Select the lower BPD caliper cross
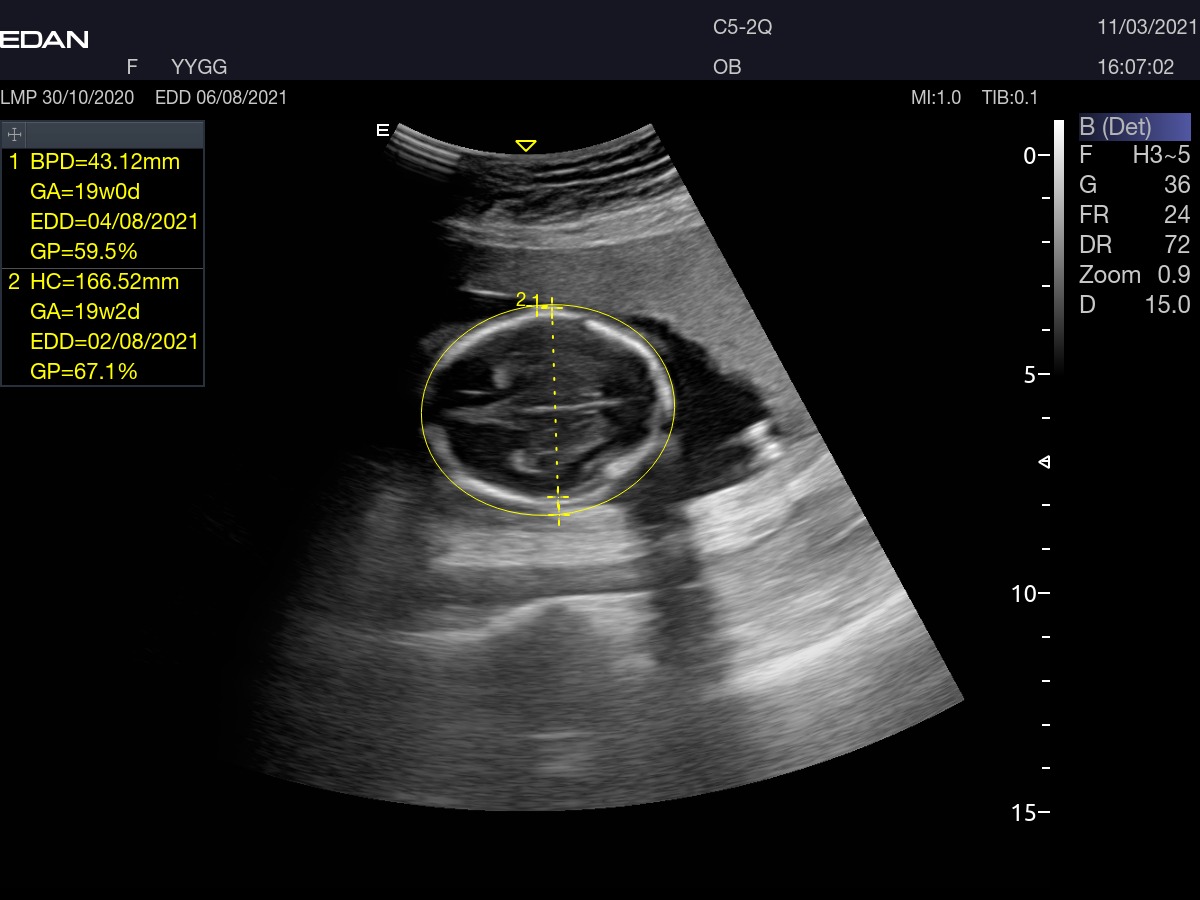 tap(558, 497)
